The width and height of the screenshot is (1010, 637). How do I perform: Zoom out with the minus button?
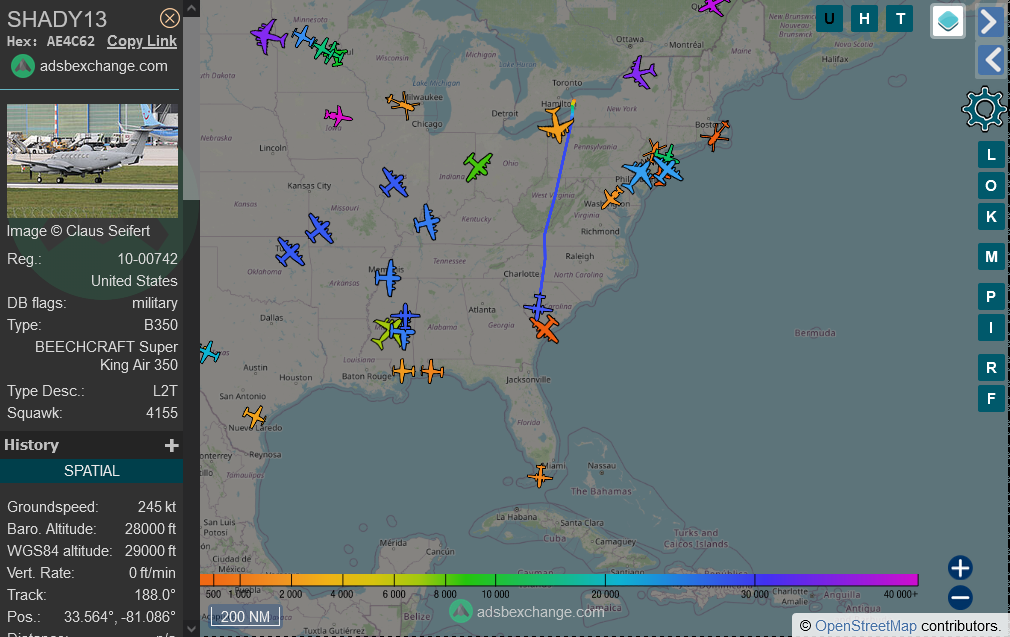tap(960, 598)
